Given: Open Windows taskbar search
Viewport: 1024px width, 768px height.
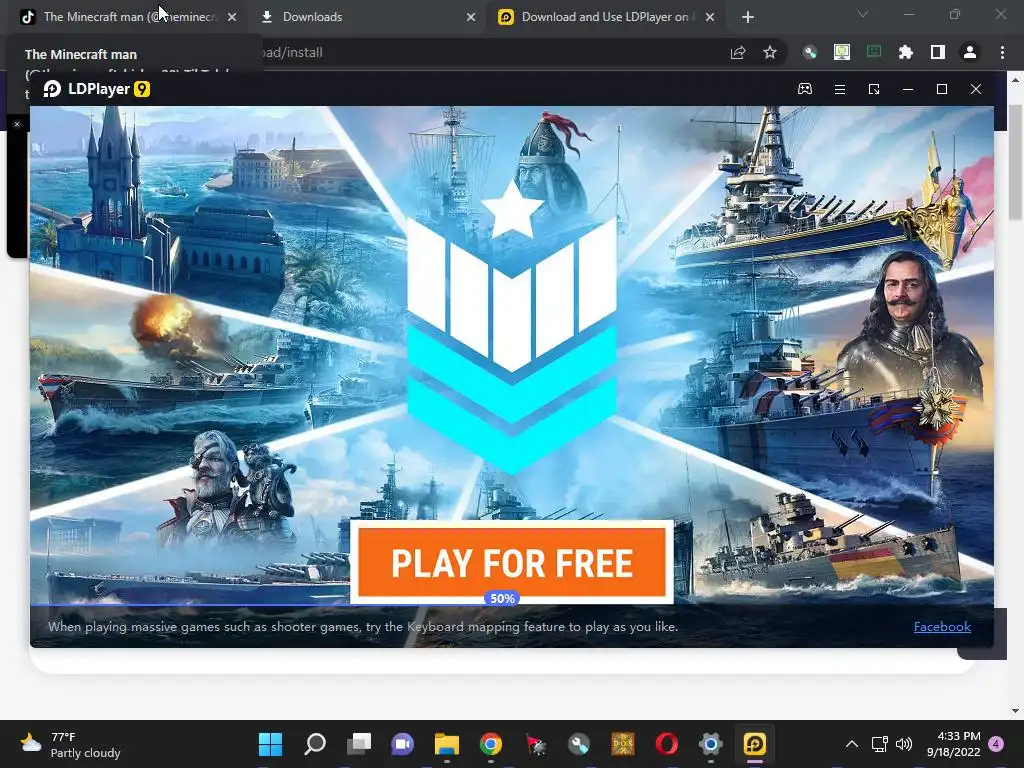Looking at the screenshot, I should pyautogui.click(x=315, y=744).
